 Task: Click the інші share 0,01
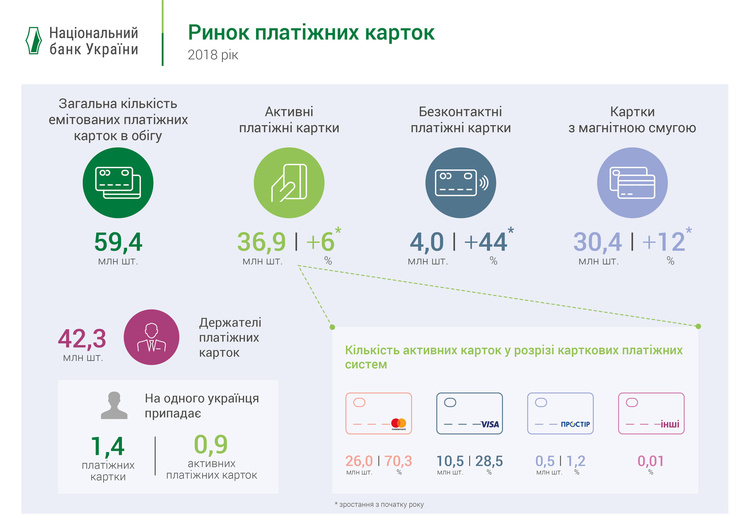pyautogui.click(x=651, y=461)
